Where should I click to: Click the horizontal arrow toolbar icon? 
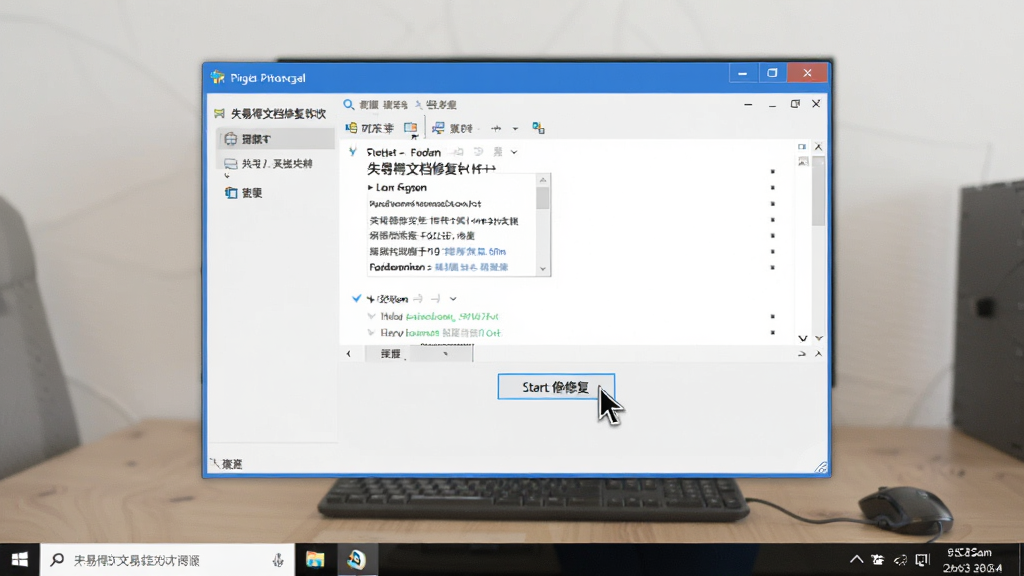(496, 129)
